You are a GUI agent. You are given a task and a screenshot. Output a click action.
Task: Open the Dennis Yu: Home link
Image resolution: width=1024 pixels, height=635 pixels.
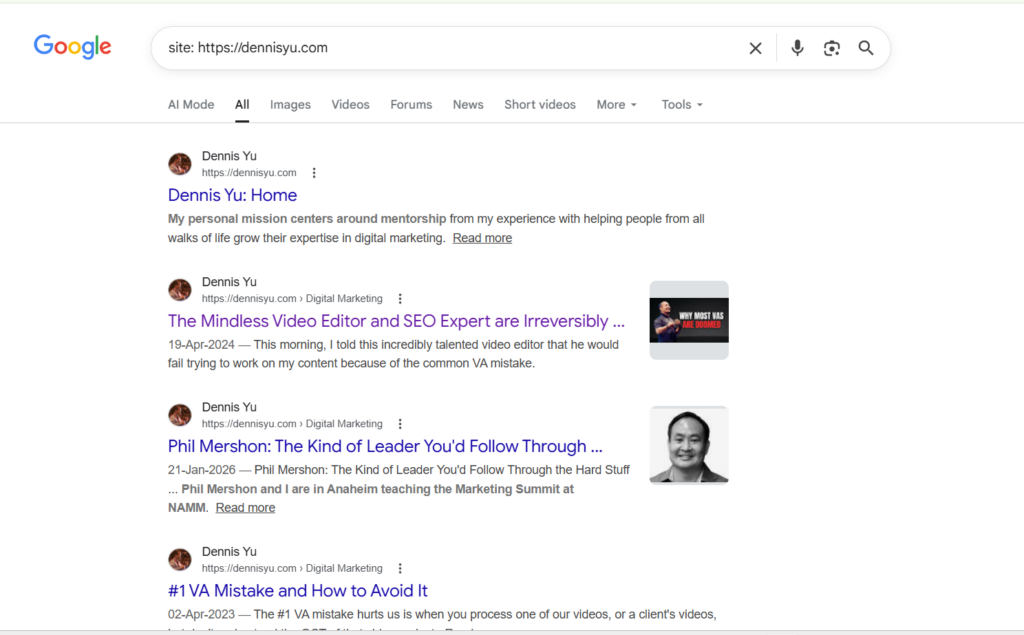point(232,195)
